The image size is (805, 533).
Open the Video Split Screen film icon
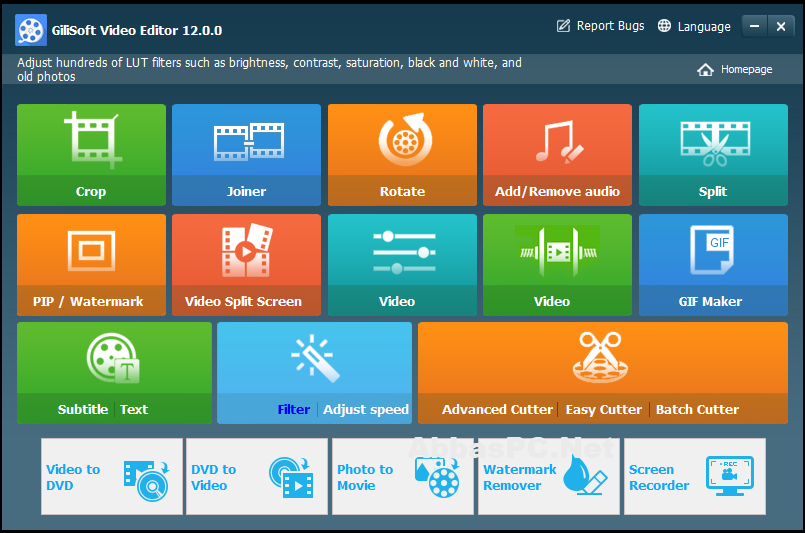(x=247, y=250)
